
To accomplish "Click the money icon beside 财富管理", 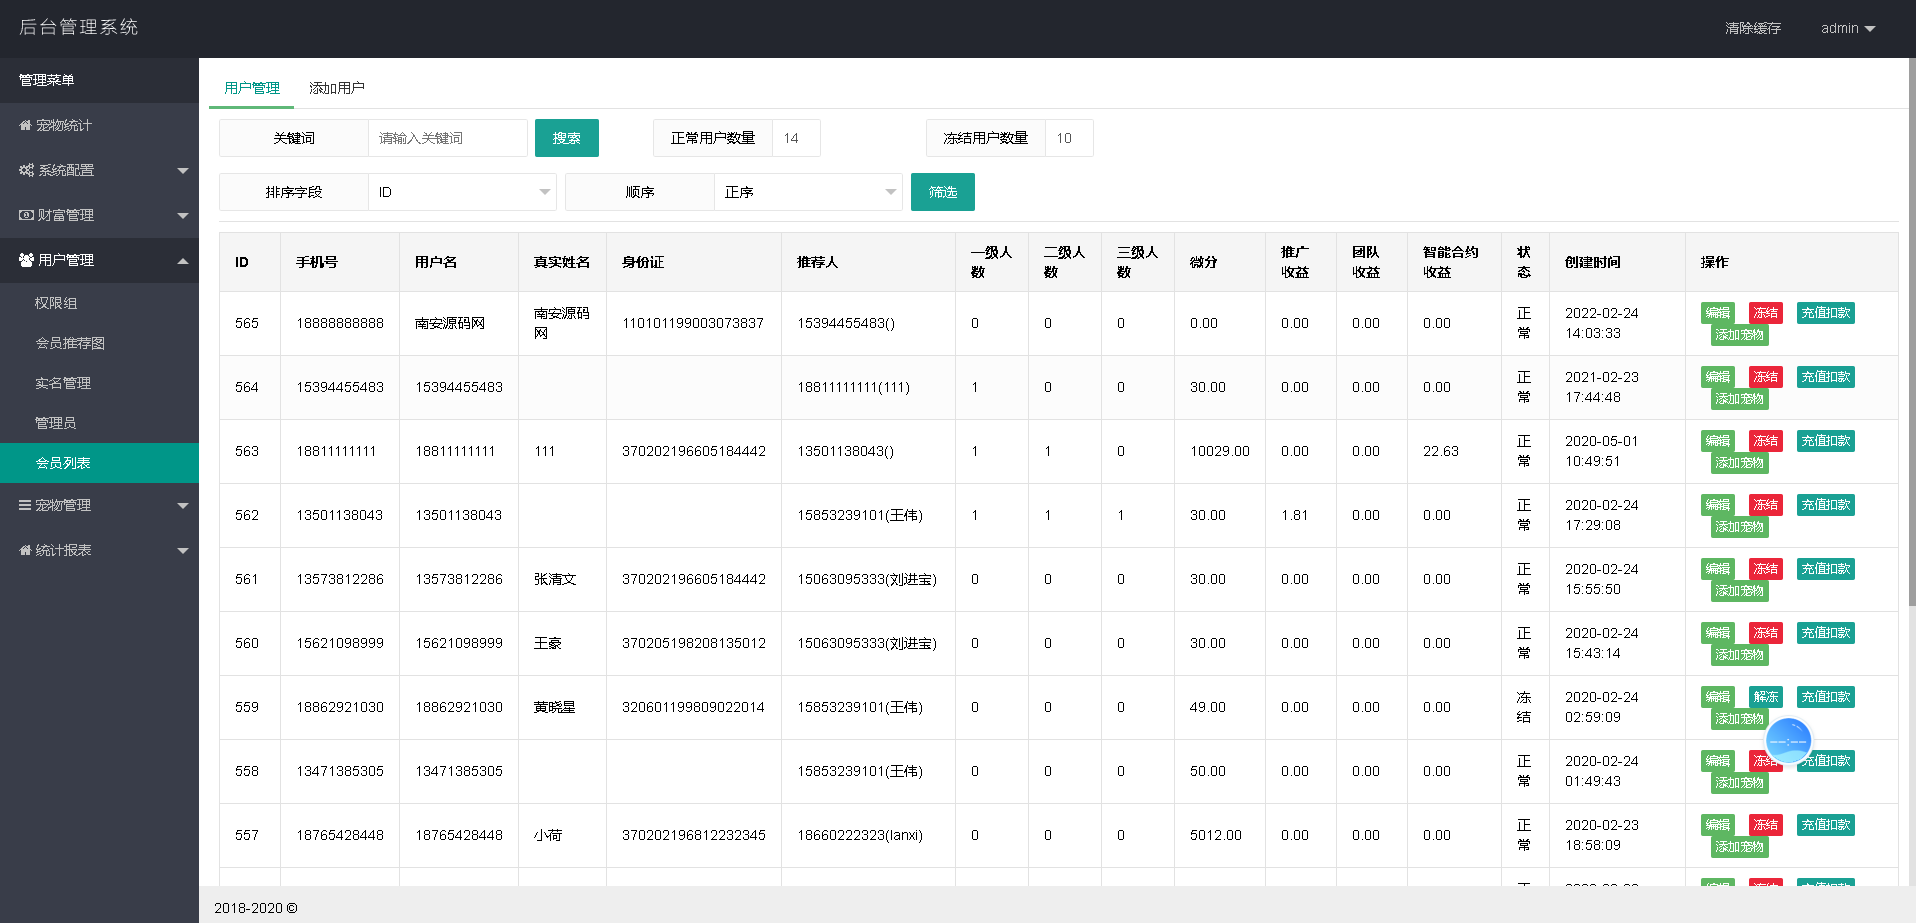I will click(x=26, y=216).
